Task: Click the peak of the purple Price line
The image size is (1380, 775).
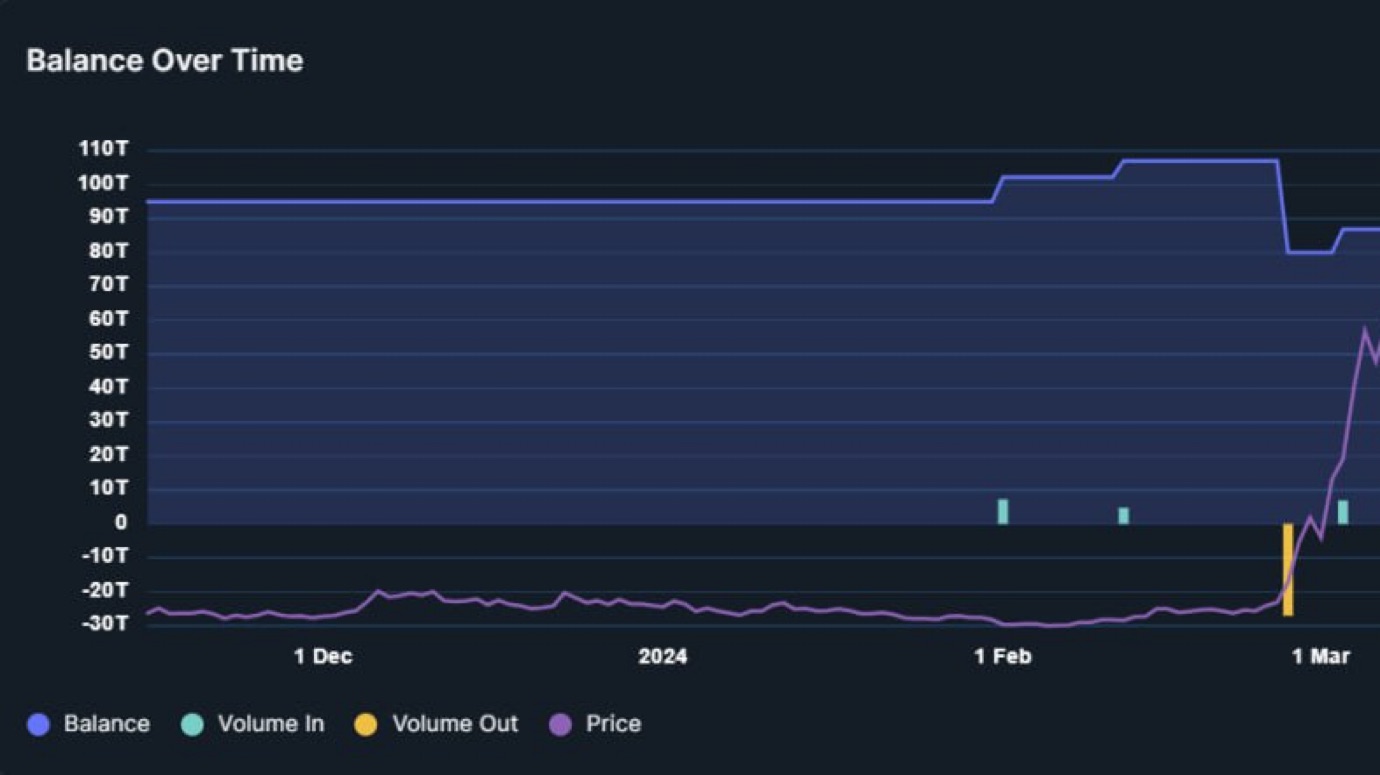Action: pos(1365,330)
